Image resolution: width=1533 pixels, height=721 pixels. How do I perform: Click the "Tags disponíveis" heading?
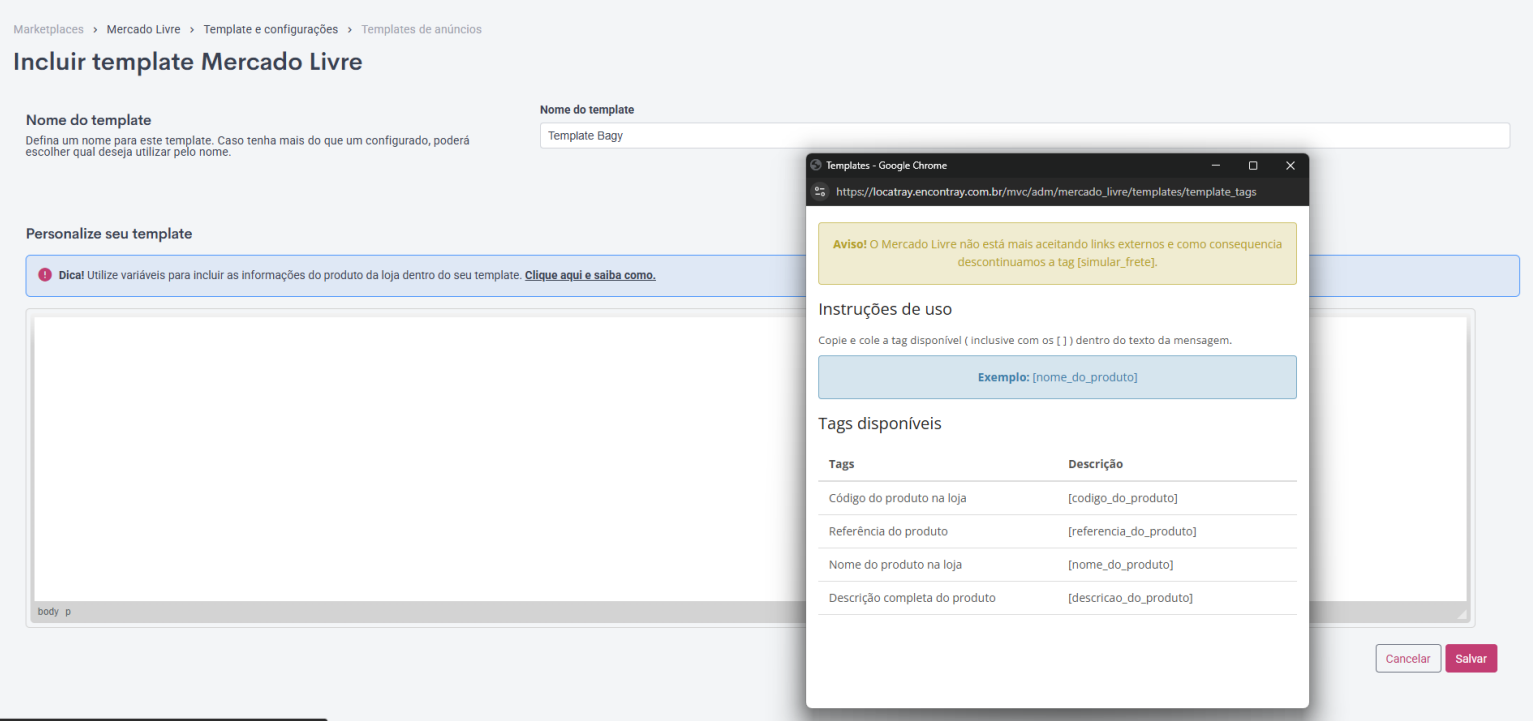[x=880, y=423]
